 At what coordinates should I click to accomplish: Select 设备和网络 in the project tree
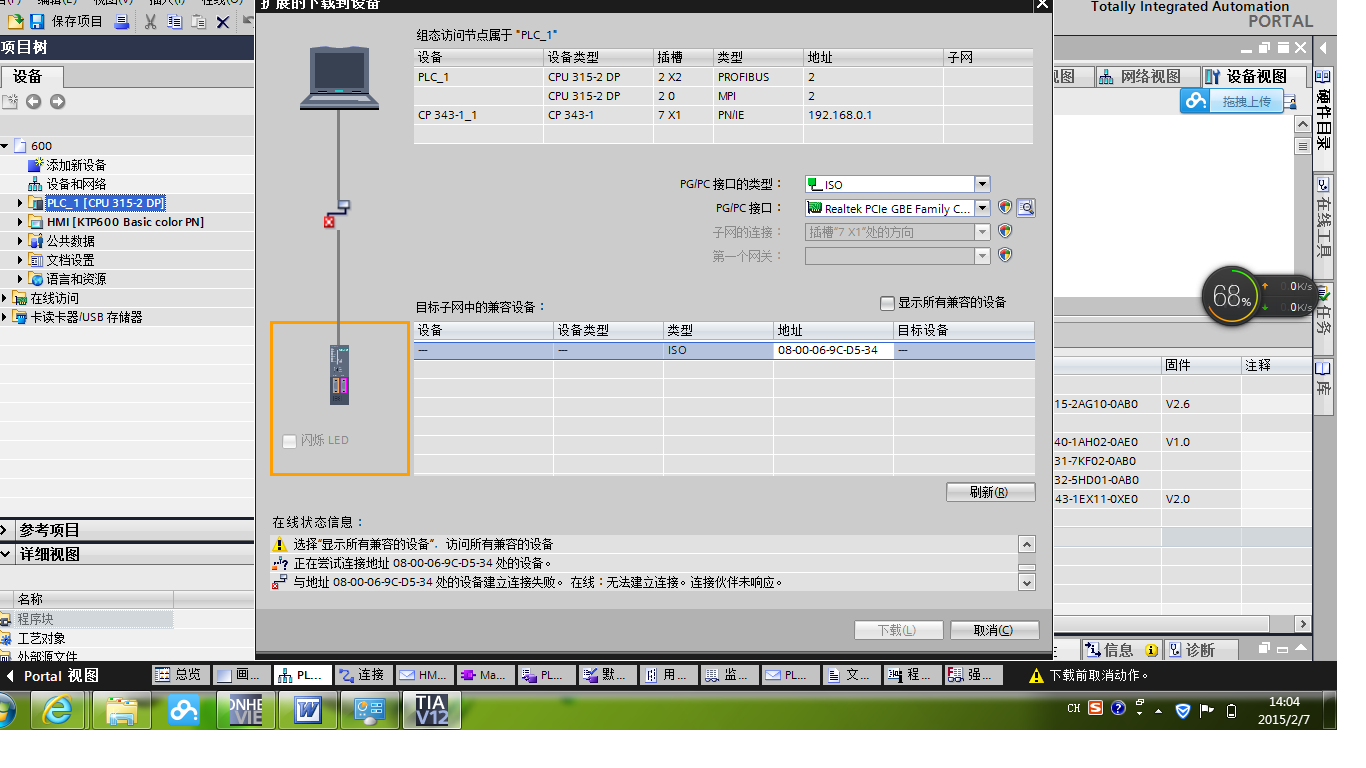pos(76,184)
